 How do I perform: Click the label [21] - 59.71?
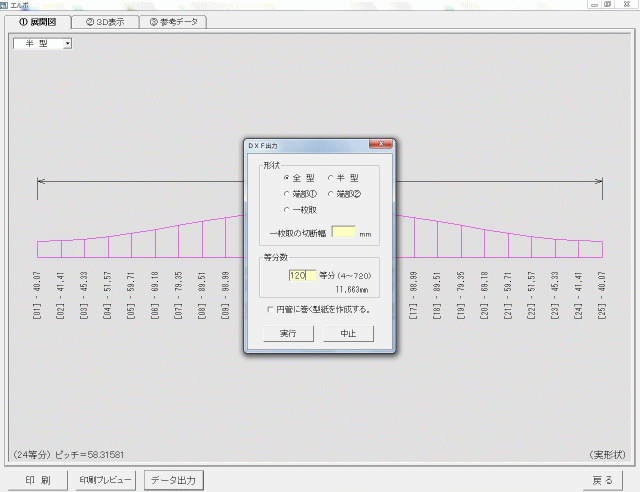[508, 295]
